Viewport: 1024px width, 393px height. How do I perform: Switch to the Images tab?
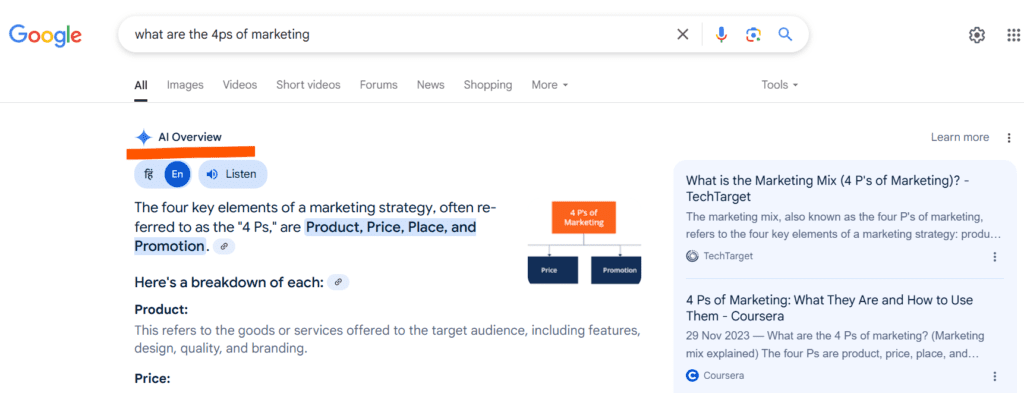[185, 85]
